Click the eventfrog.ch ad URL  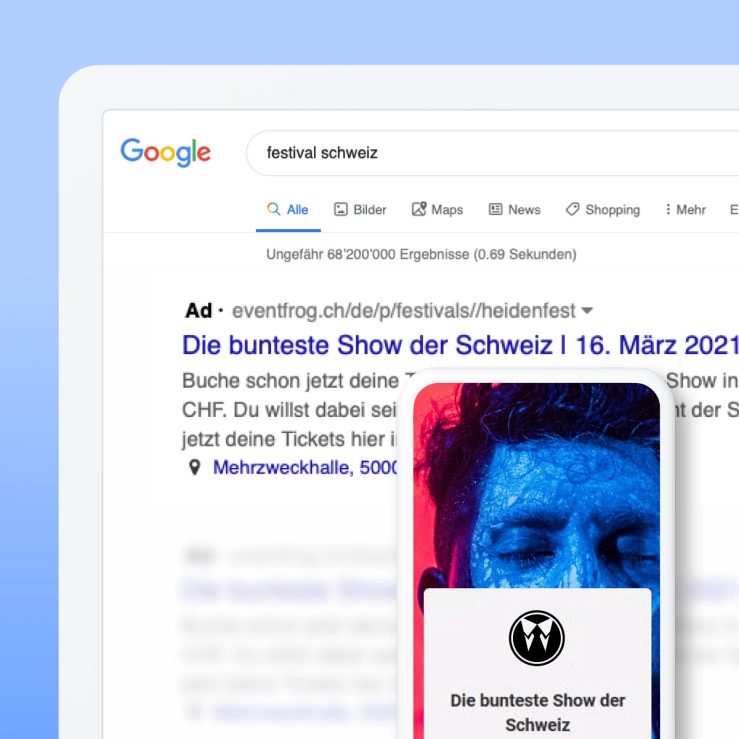pos(403,311)
